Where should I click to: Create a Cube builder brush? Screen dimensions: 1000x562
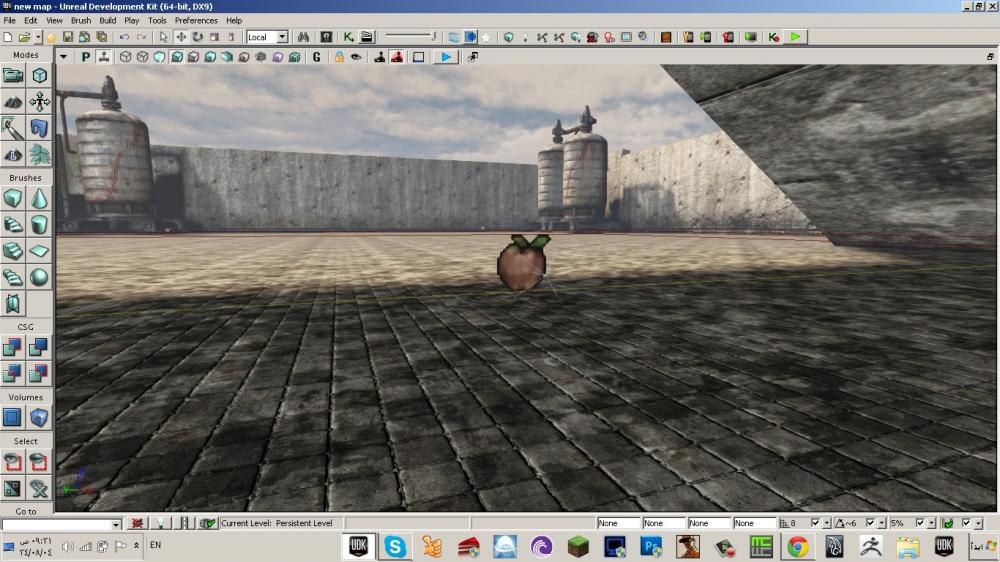[13, 198]
